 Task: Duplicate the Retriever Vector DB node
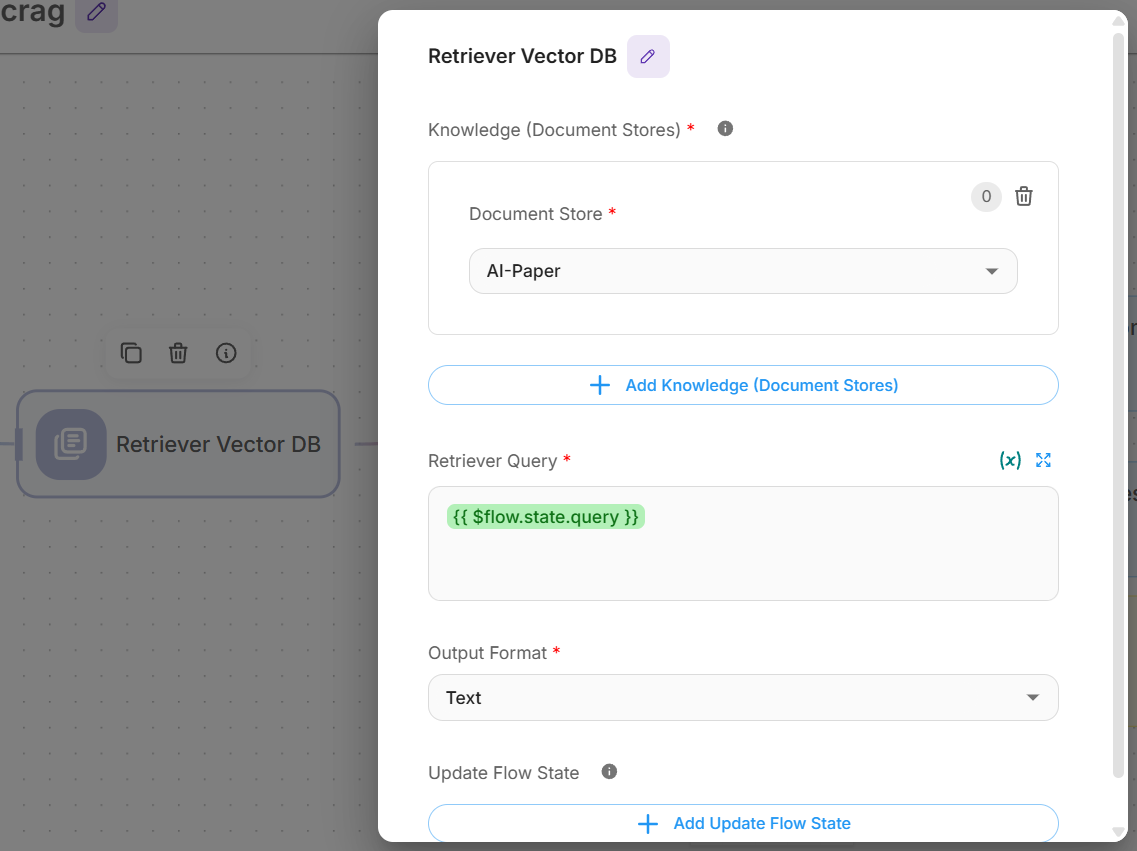point(131,353)
